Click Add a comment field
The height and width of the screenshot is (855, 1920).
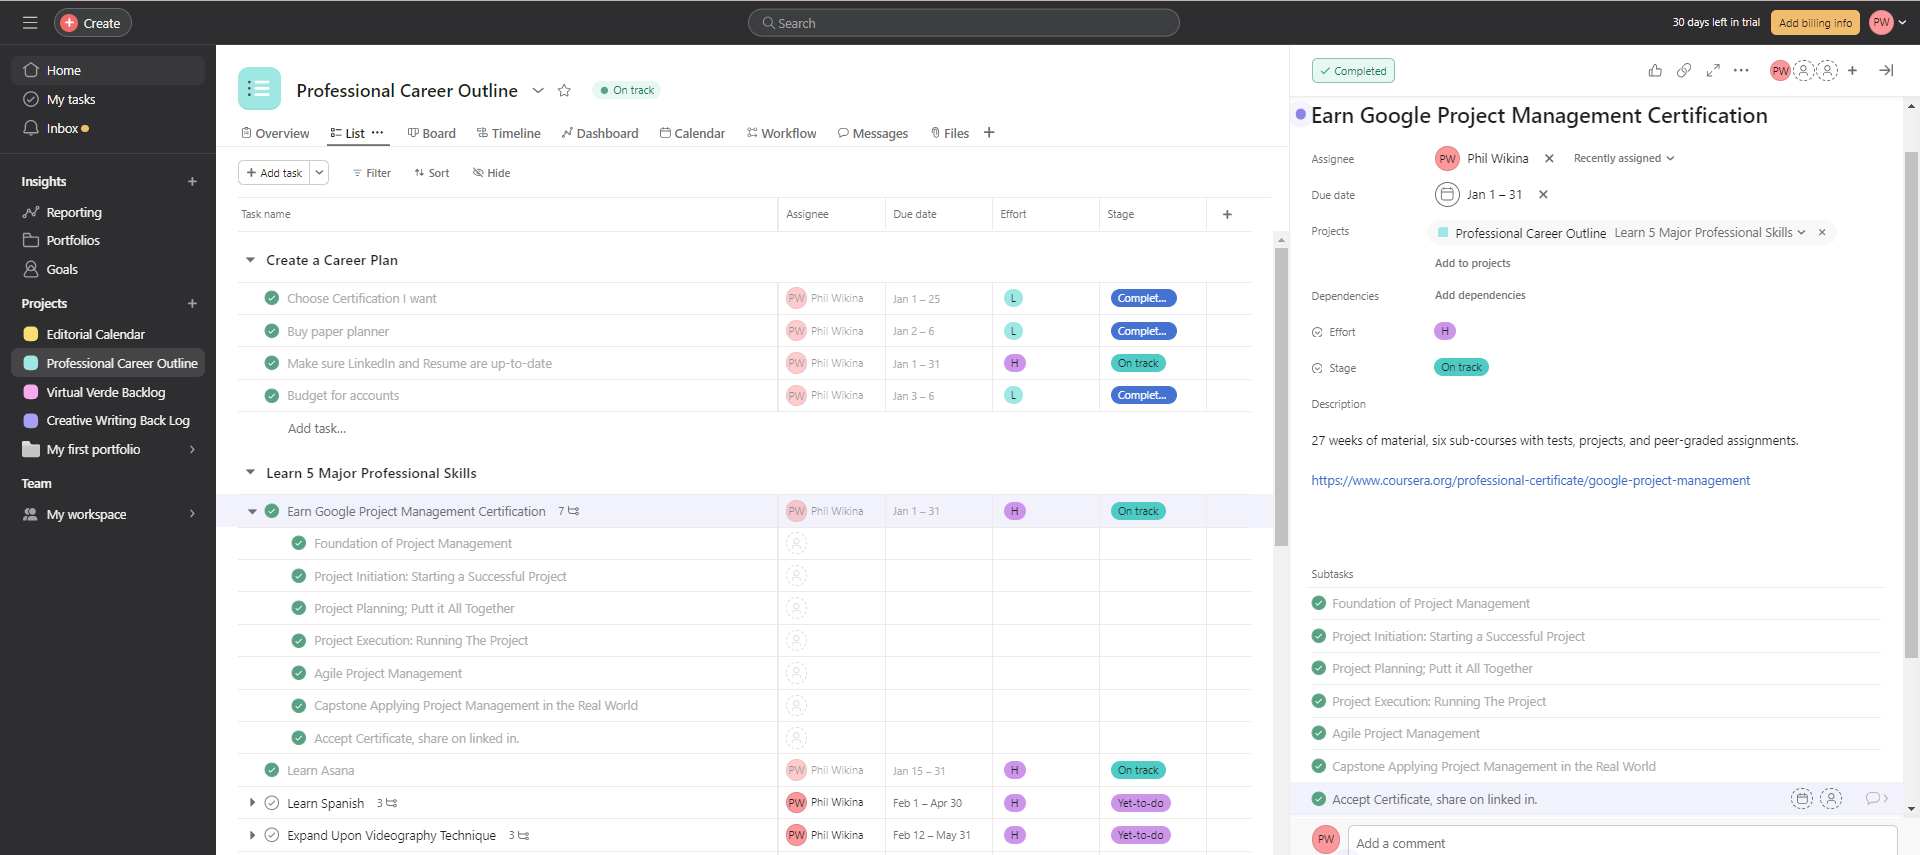click(x=1622, y=843)
